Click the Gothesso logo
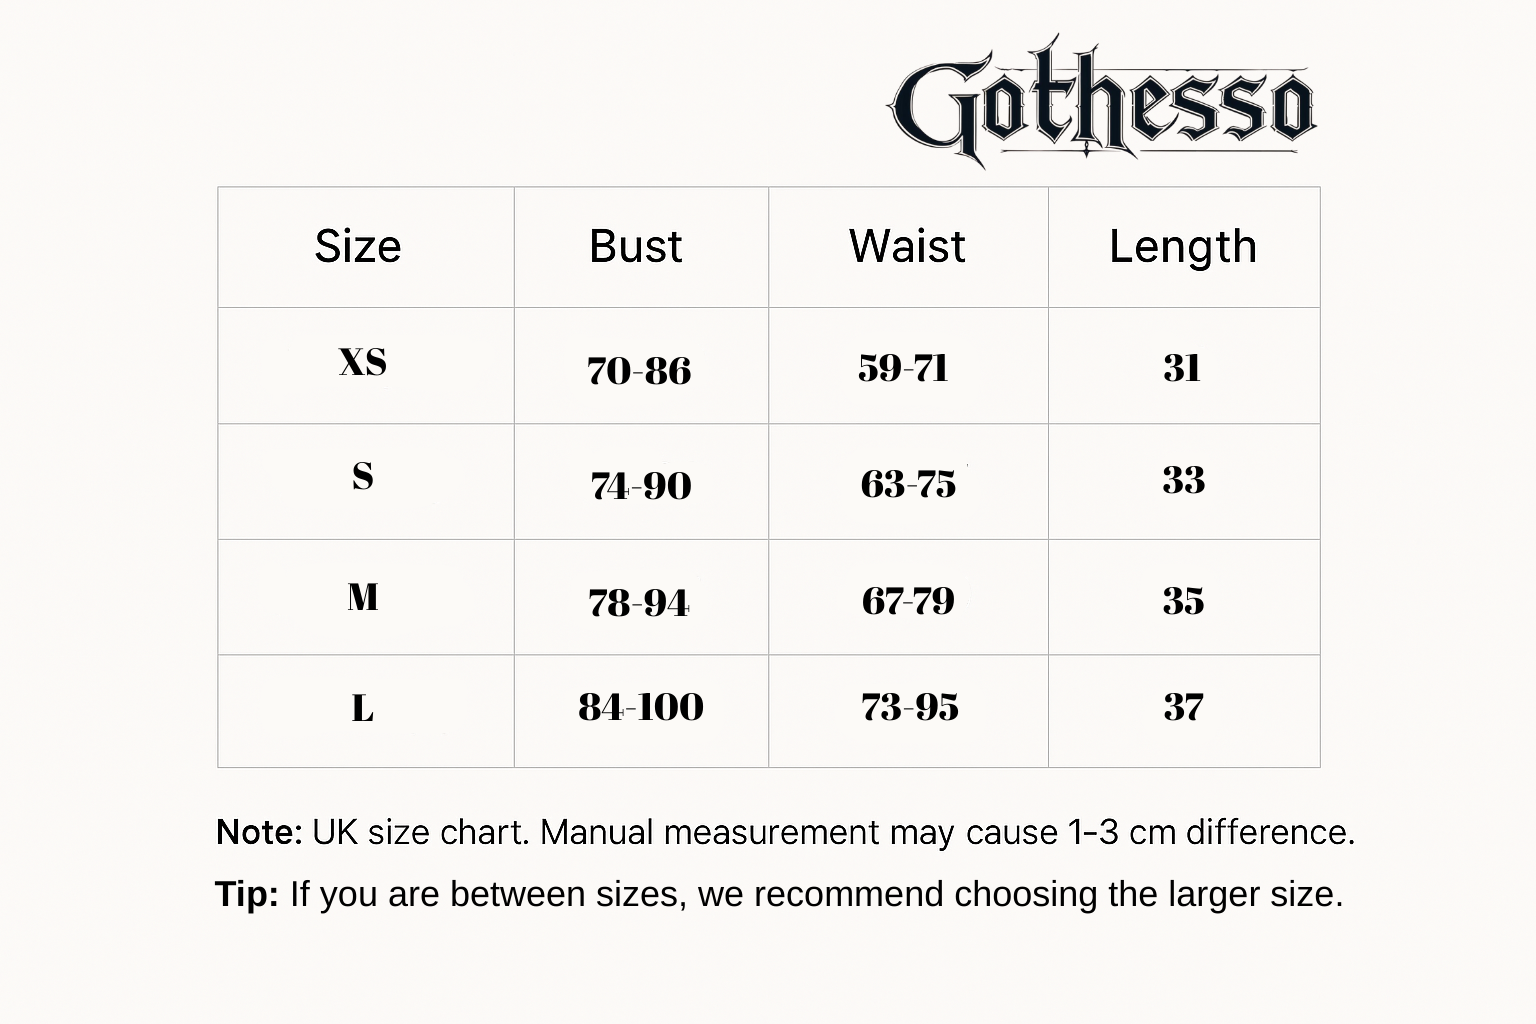The image size is (1536, 1024). click(x=1103, y=102)
